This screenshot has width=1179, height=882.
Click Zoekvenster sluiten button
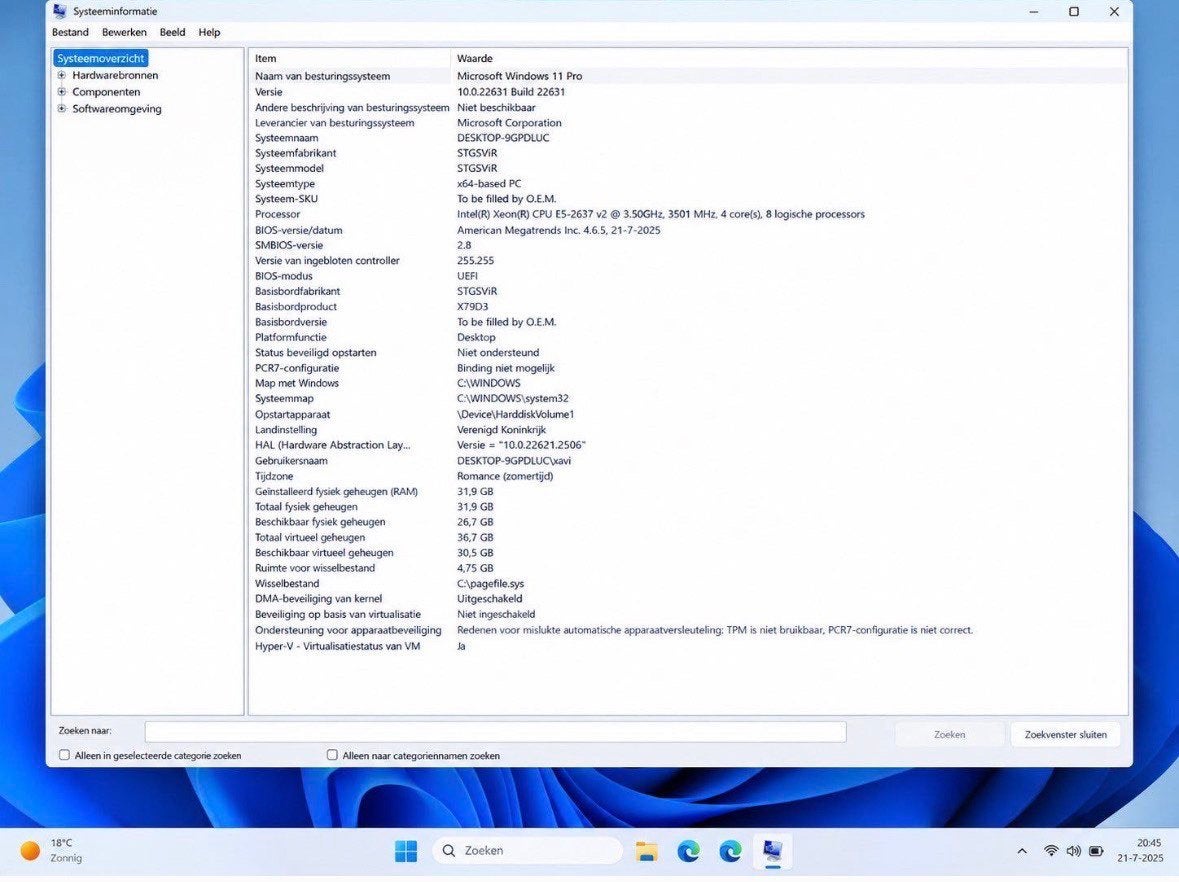[1065, 734]
